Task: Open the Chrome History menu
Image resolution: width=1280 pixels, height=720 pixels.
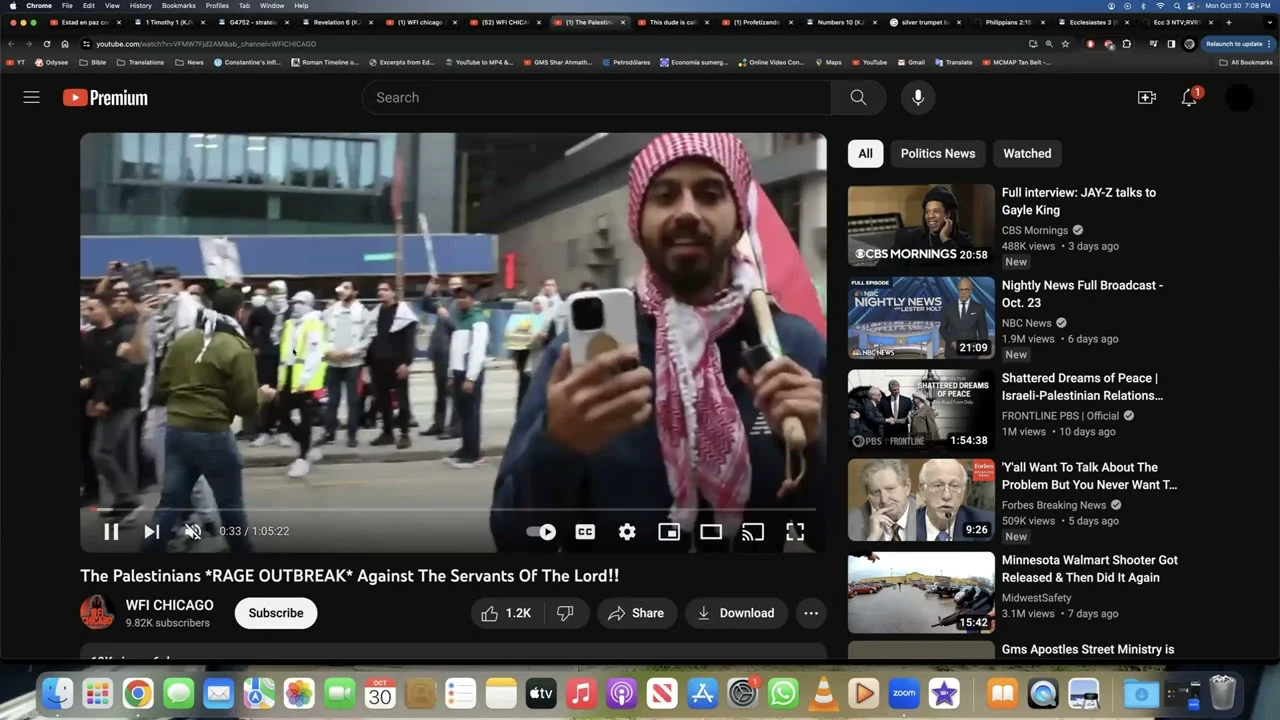Action: pos(141,6)
